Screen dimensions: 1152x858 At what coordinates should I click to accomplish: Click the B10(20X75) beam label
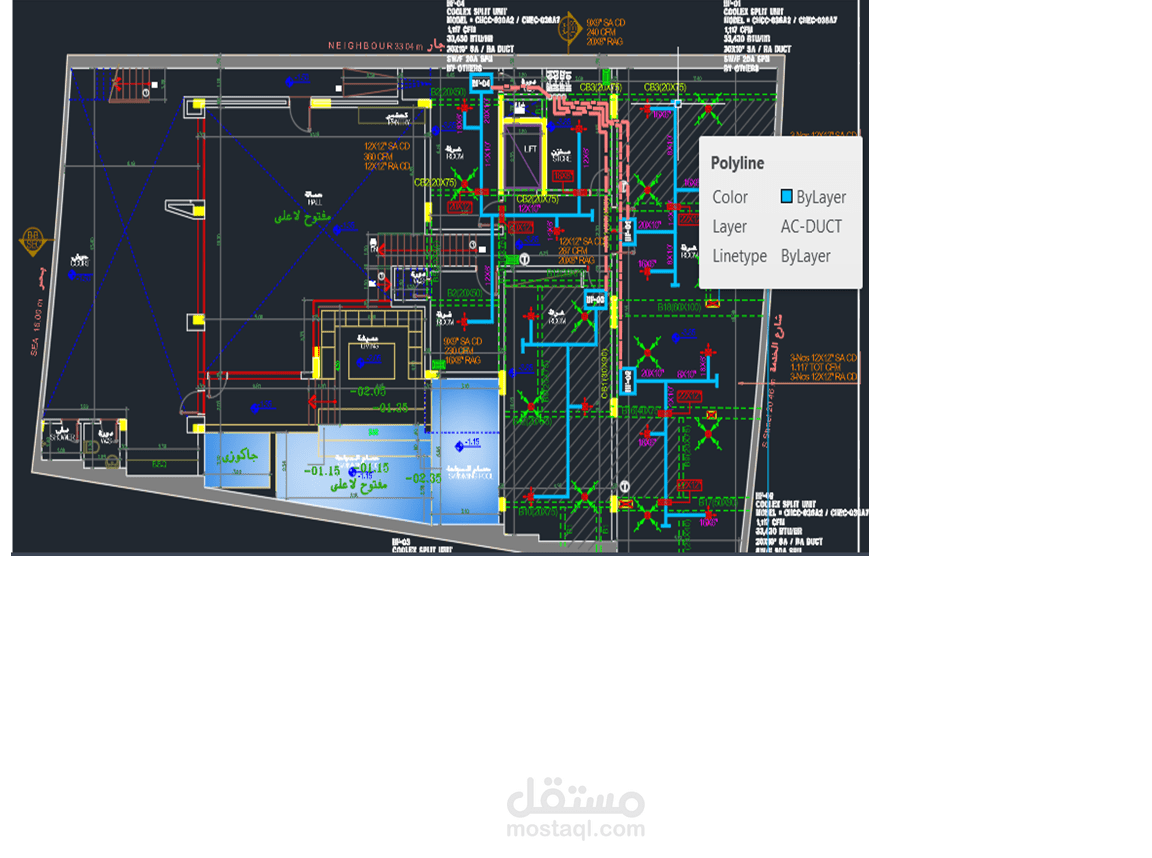pos(538,513)
